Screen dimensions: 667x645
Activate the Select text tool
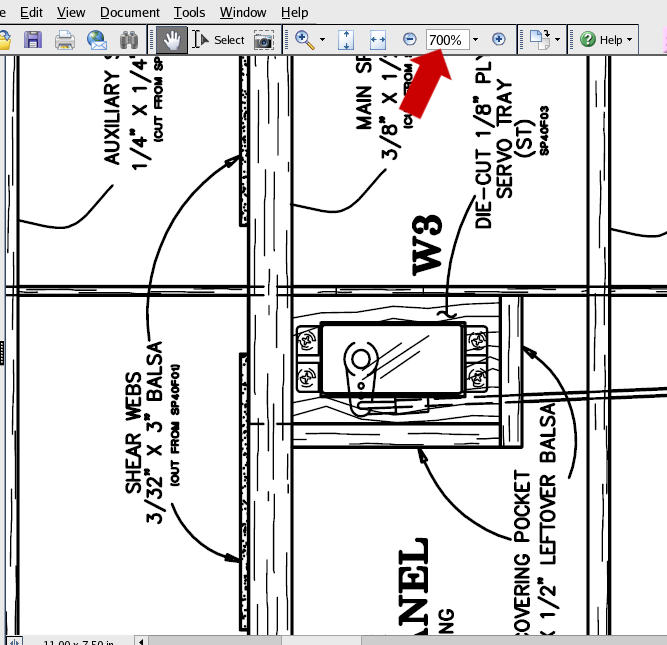pos(219,40)
